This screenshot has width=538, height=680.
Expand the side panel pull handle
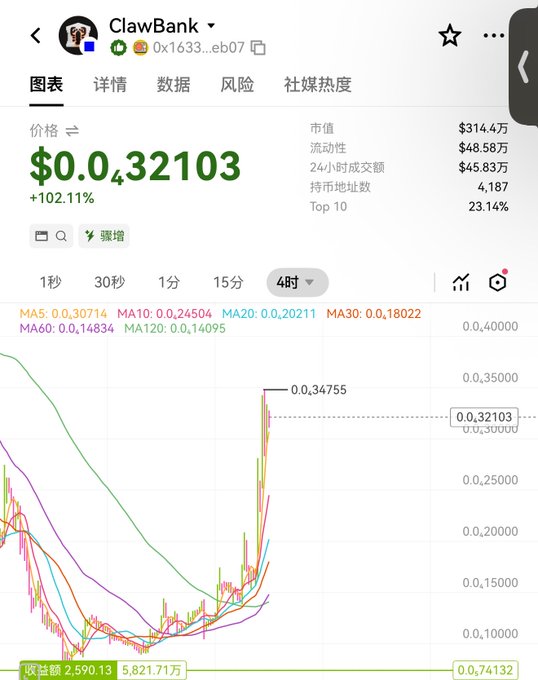pyautogui.click(x=523, y=67)
